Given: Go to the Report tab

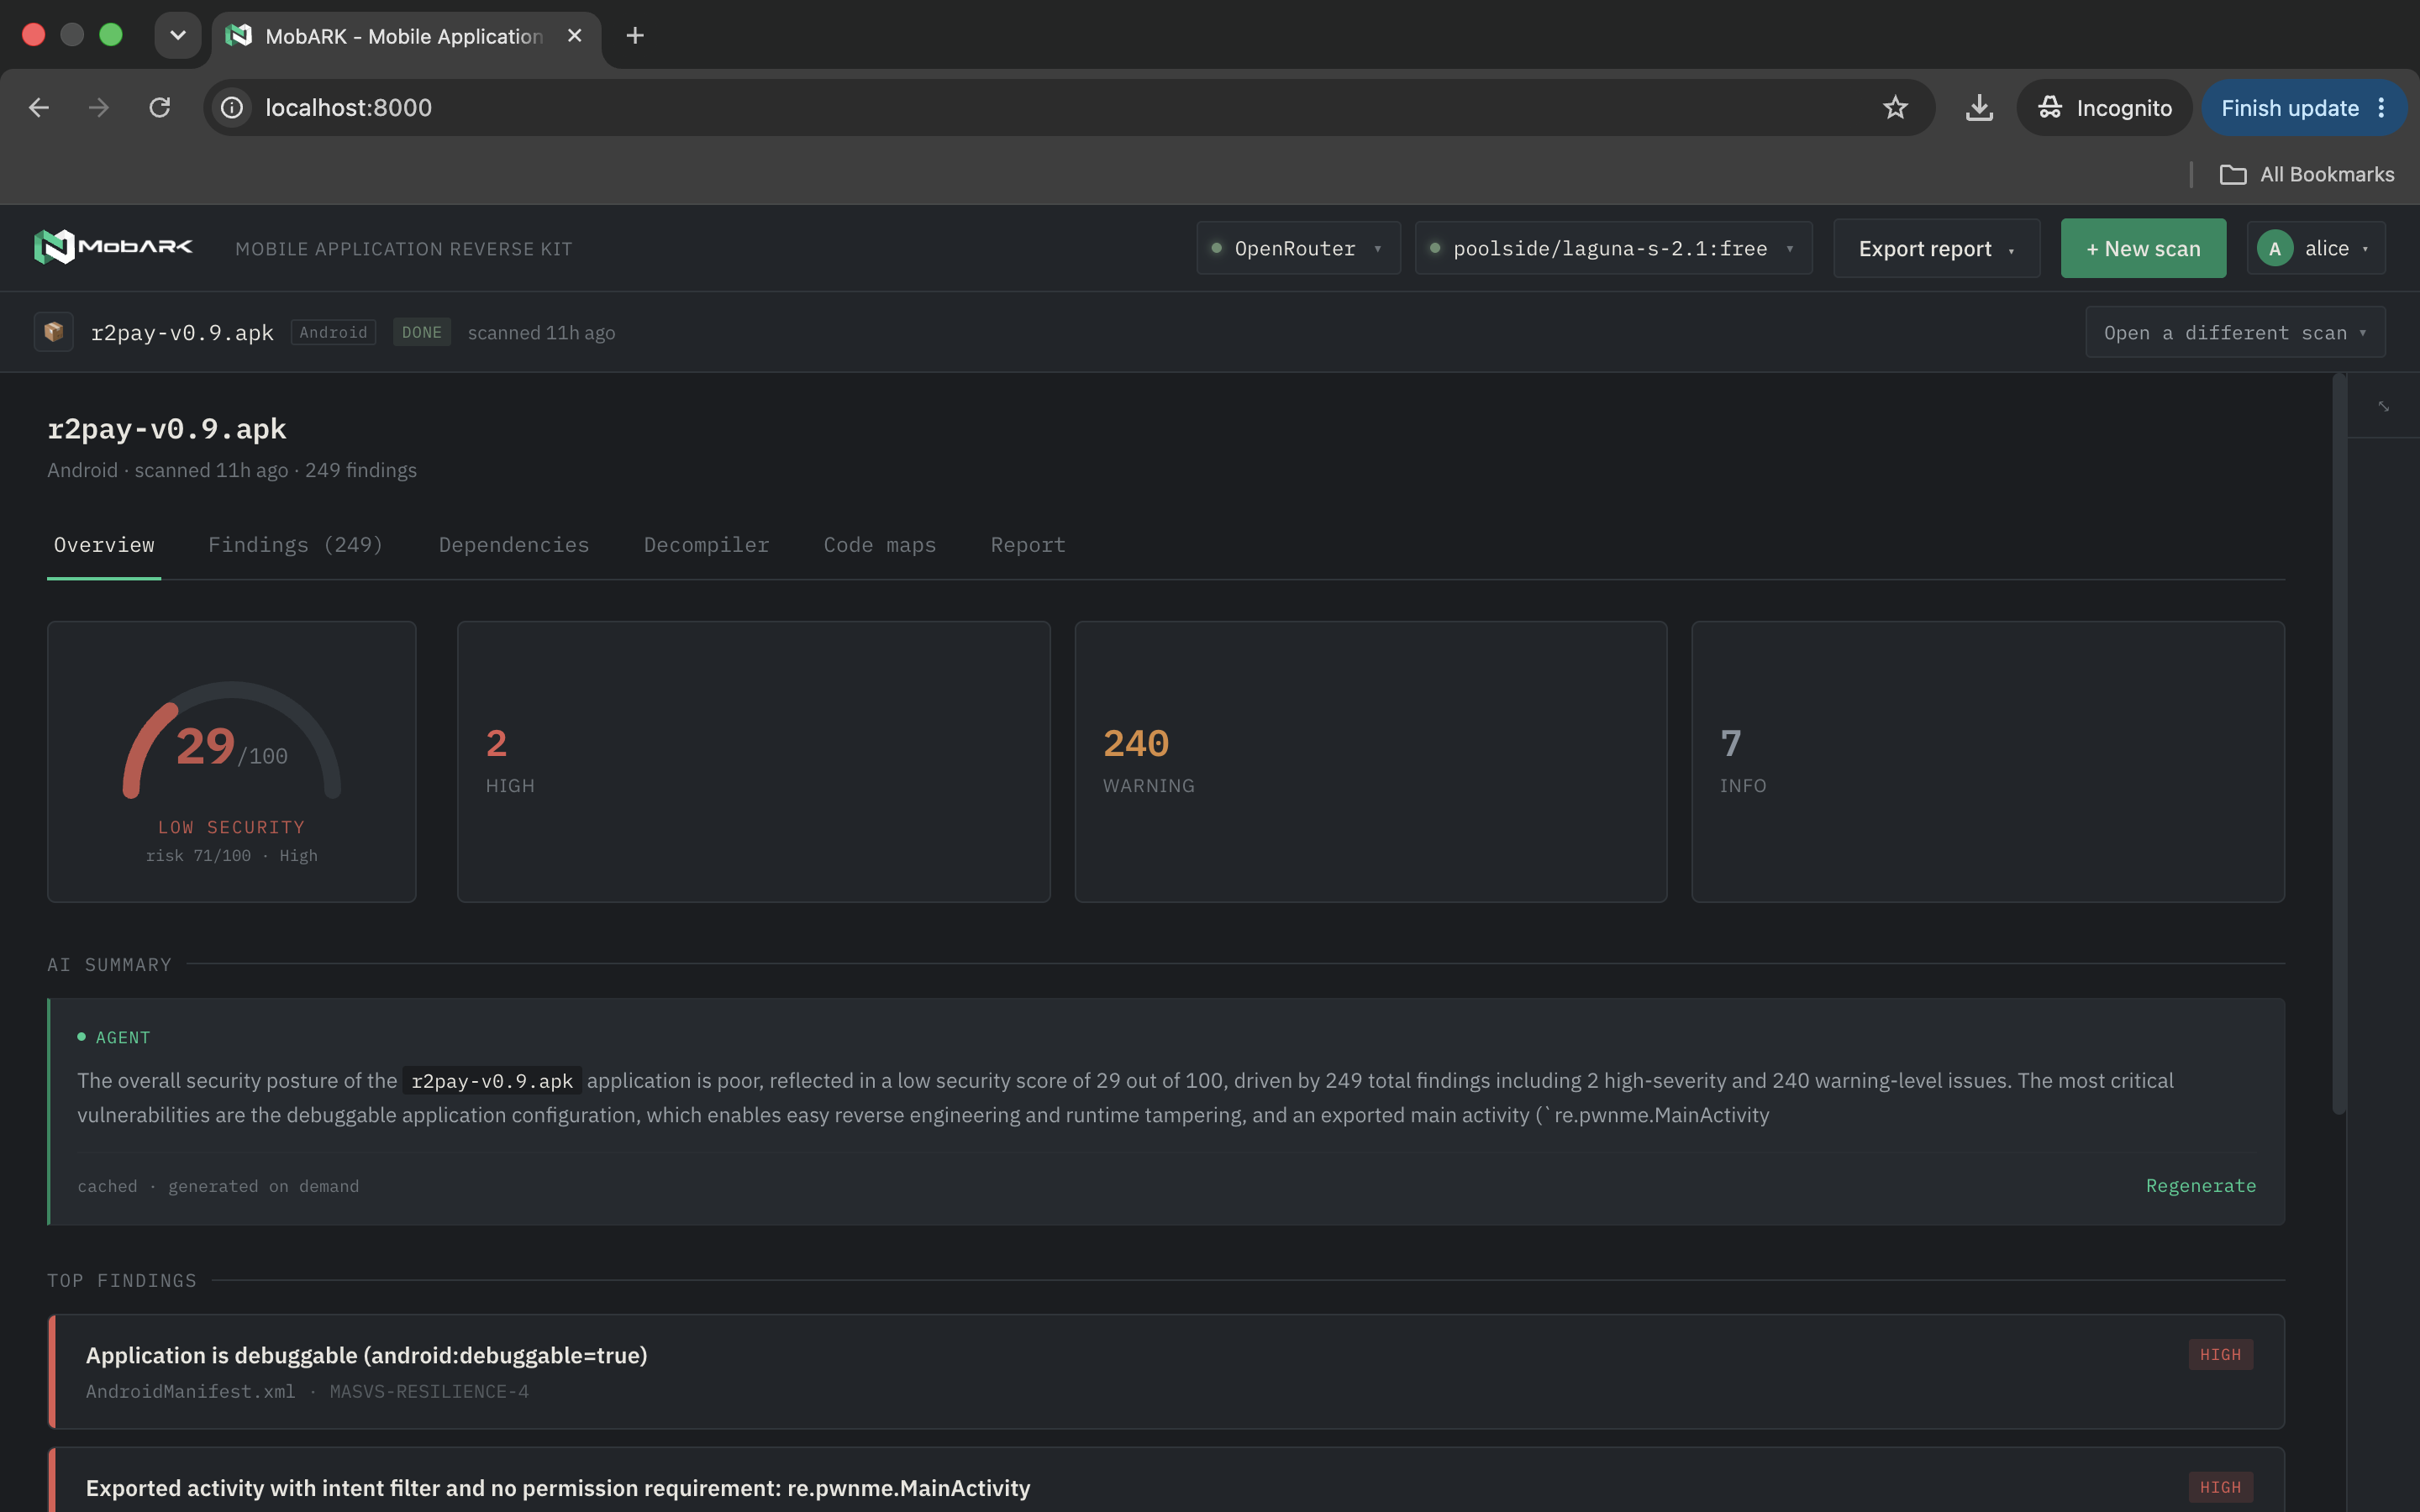Looking at the screenshot, I should 1028,545.
